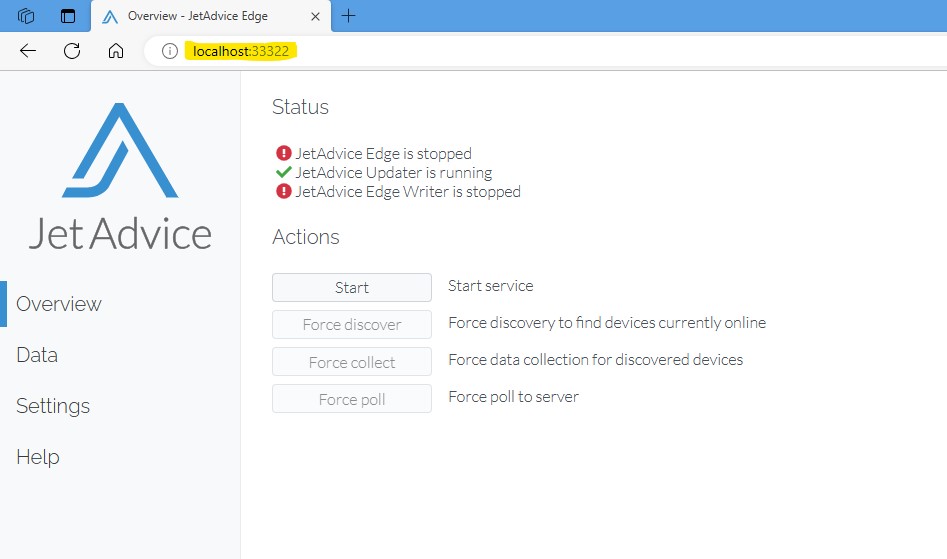Start the service with Start button
The image size is (947, 559).
352,287
